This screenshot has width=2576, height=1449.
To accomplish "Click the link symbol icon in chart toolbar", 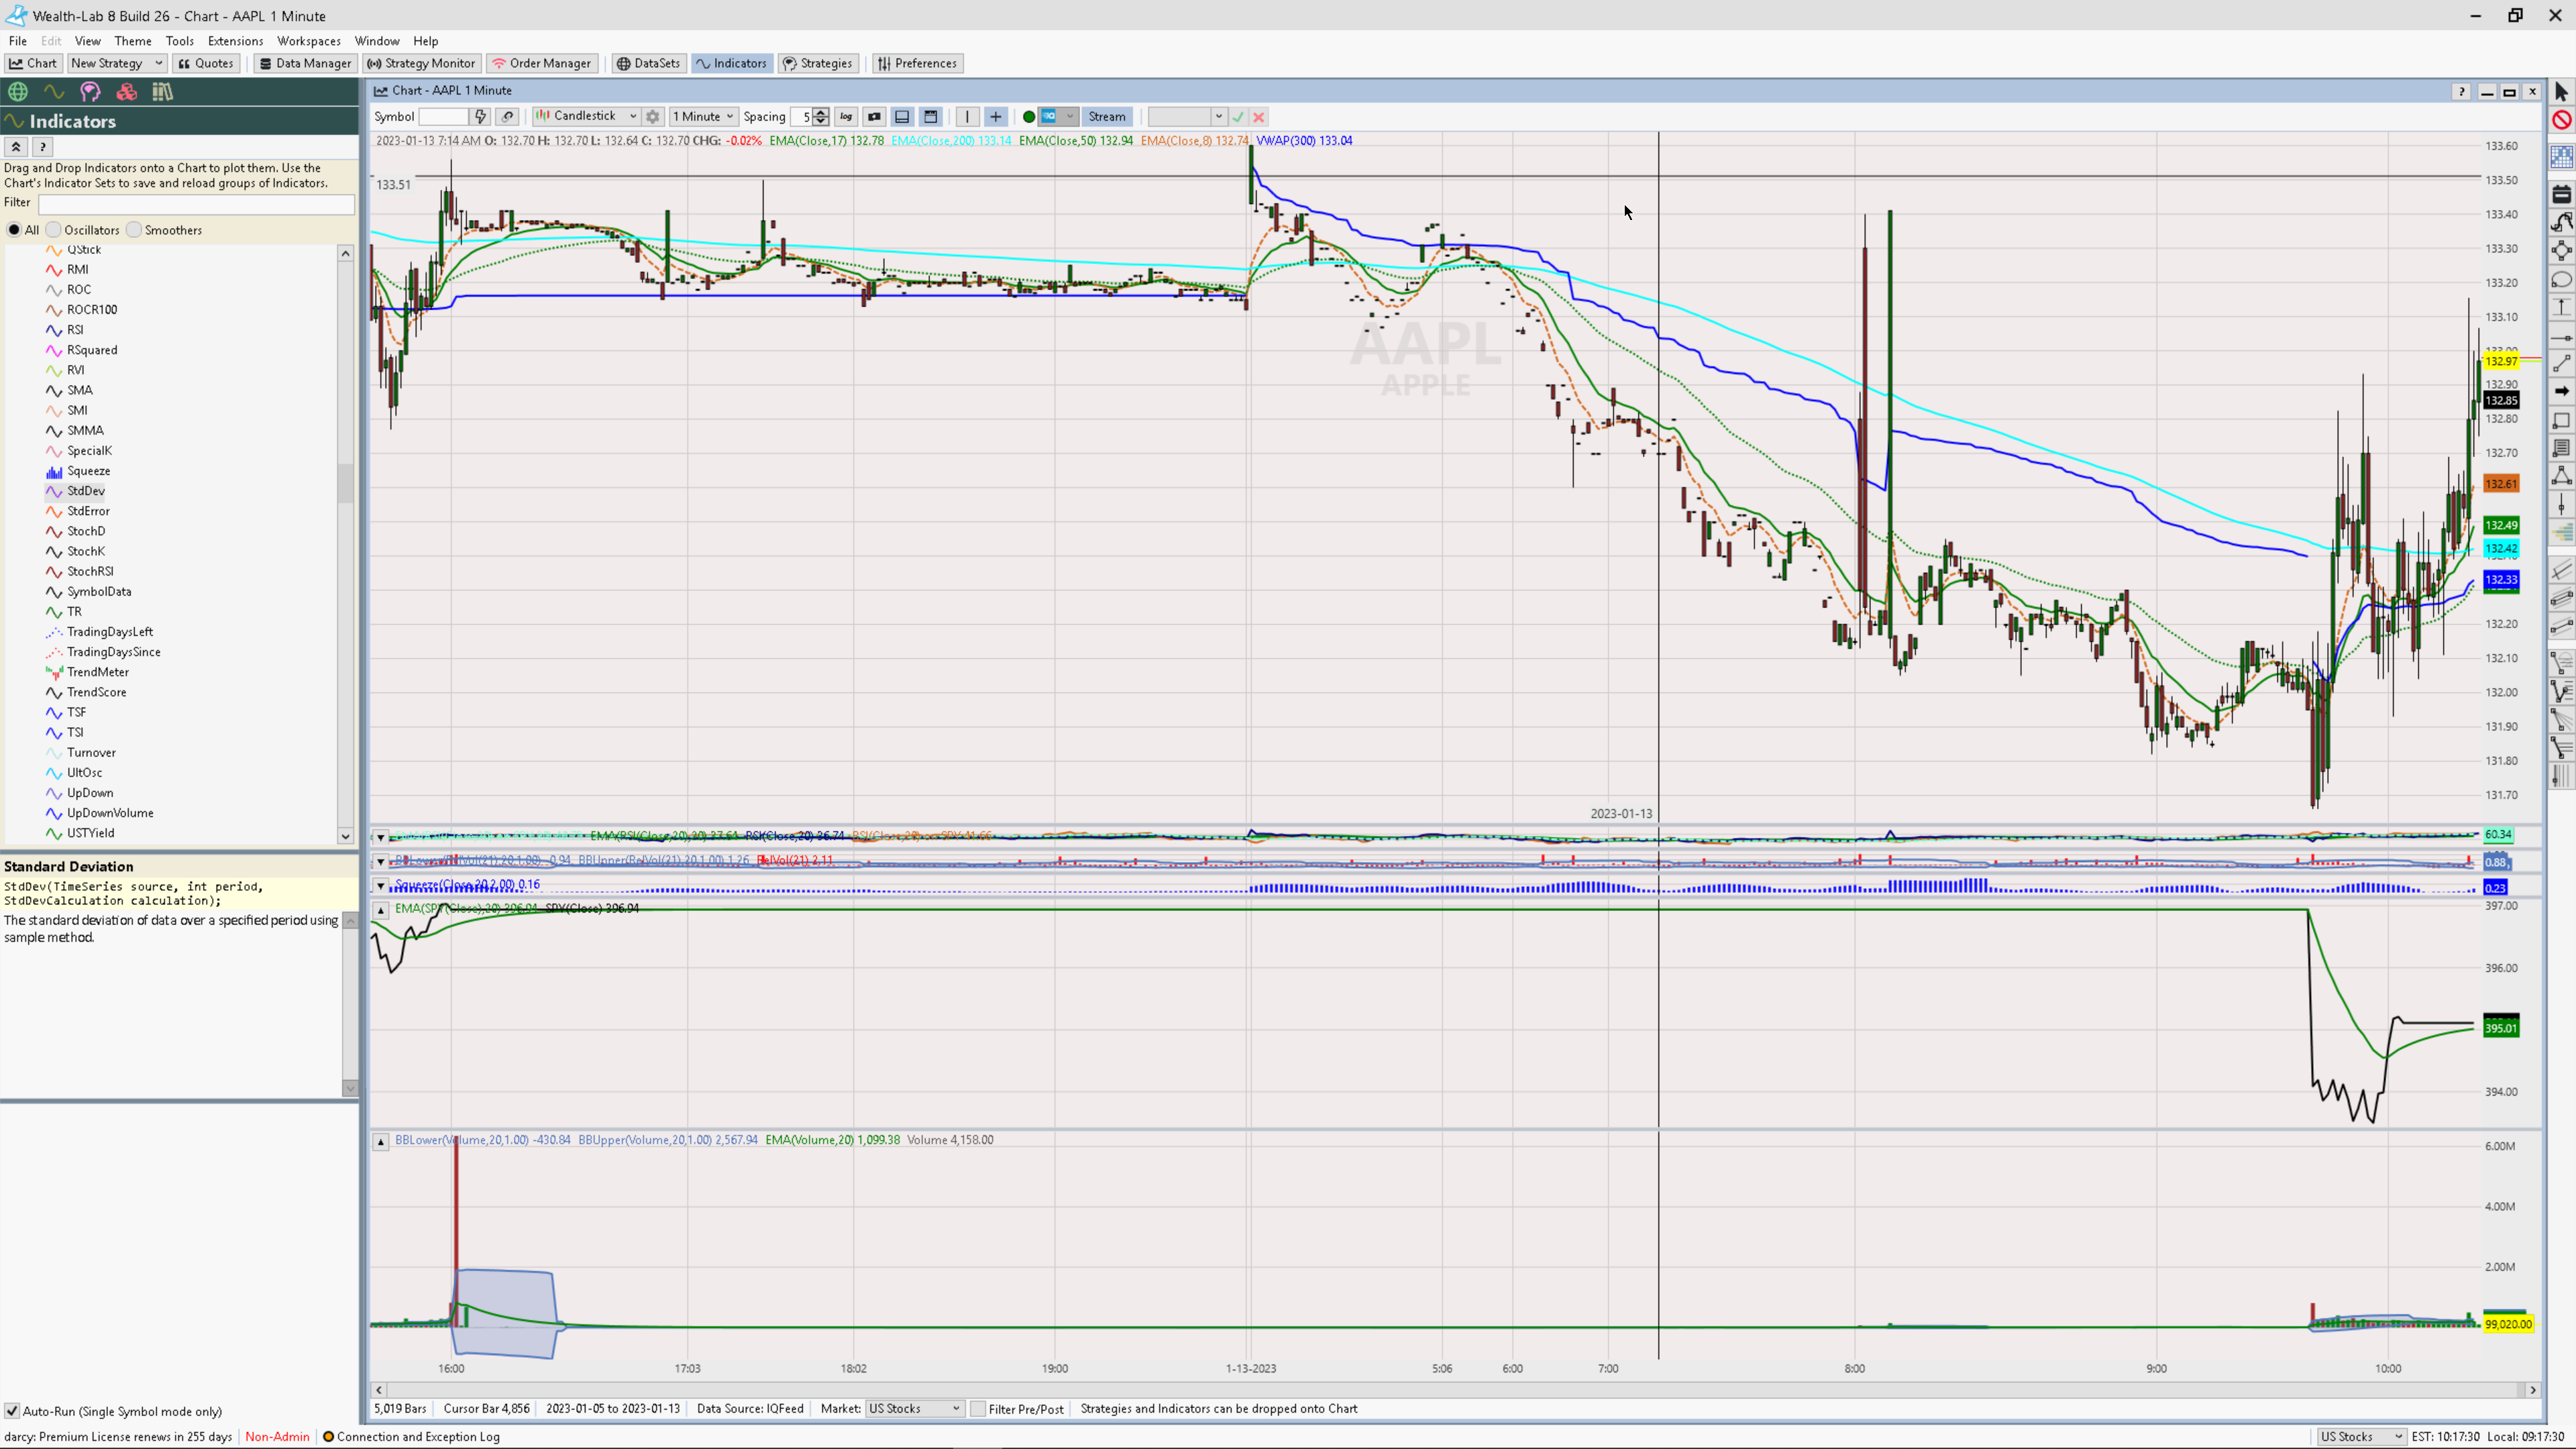I will coord(508,117).
